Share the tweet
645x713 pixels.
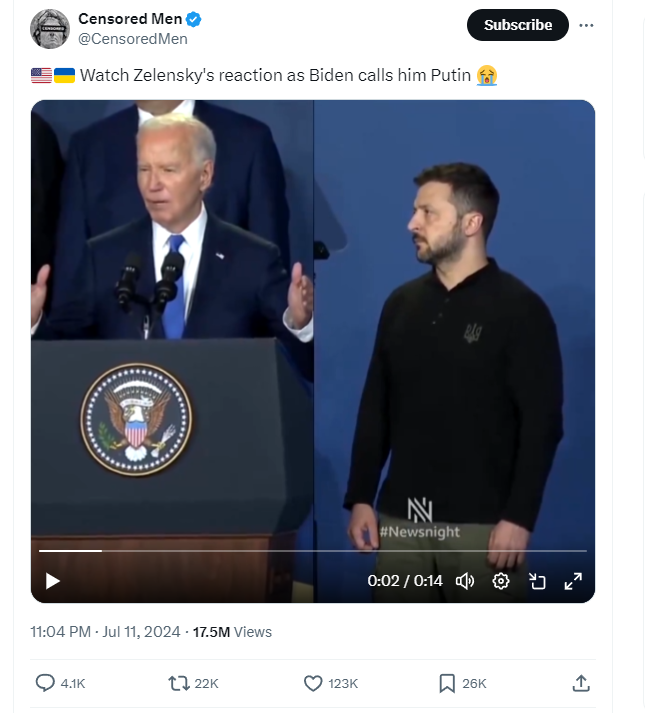[x=580, y=683]
